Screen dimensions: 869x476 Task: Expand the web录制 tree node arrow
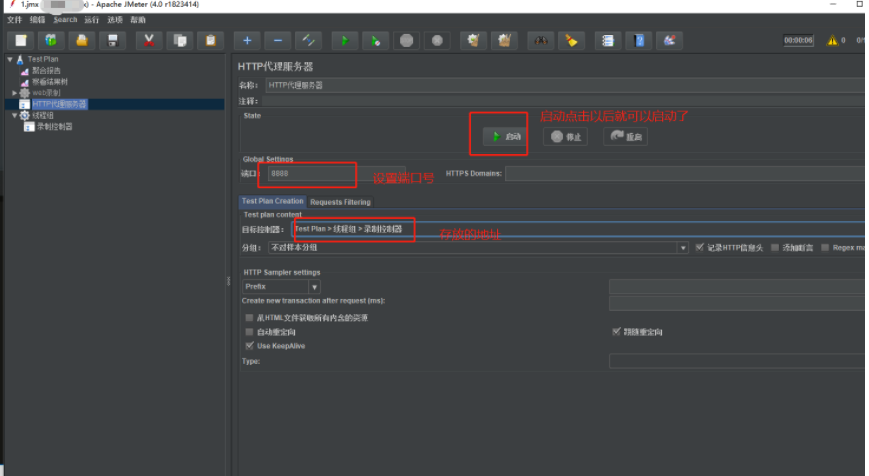(14, 93)
